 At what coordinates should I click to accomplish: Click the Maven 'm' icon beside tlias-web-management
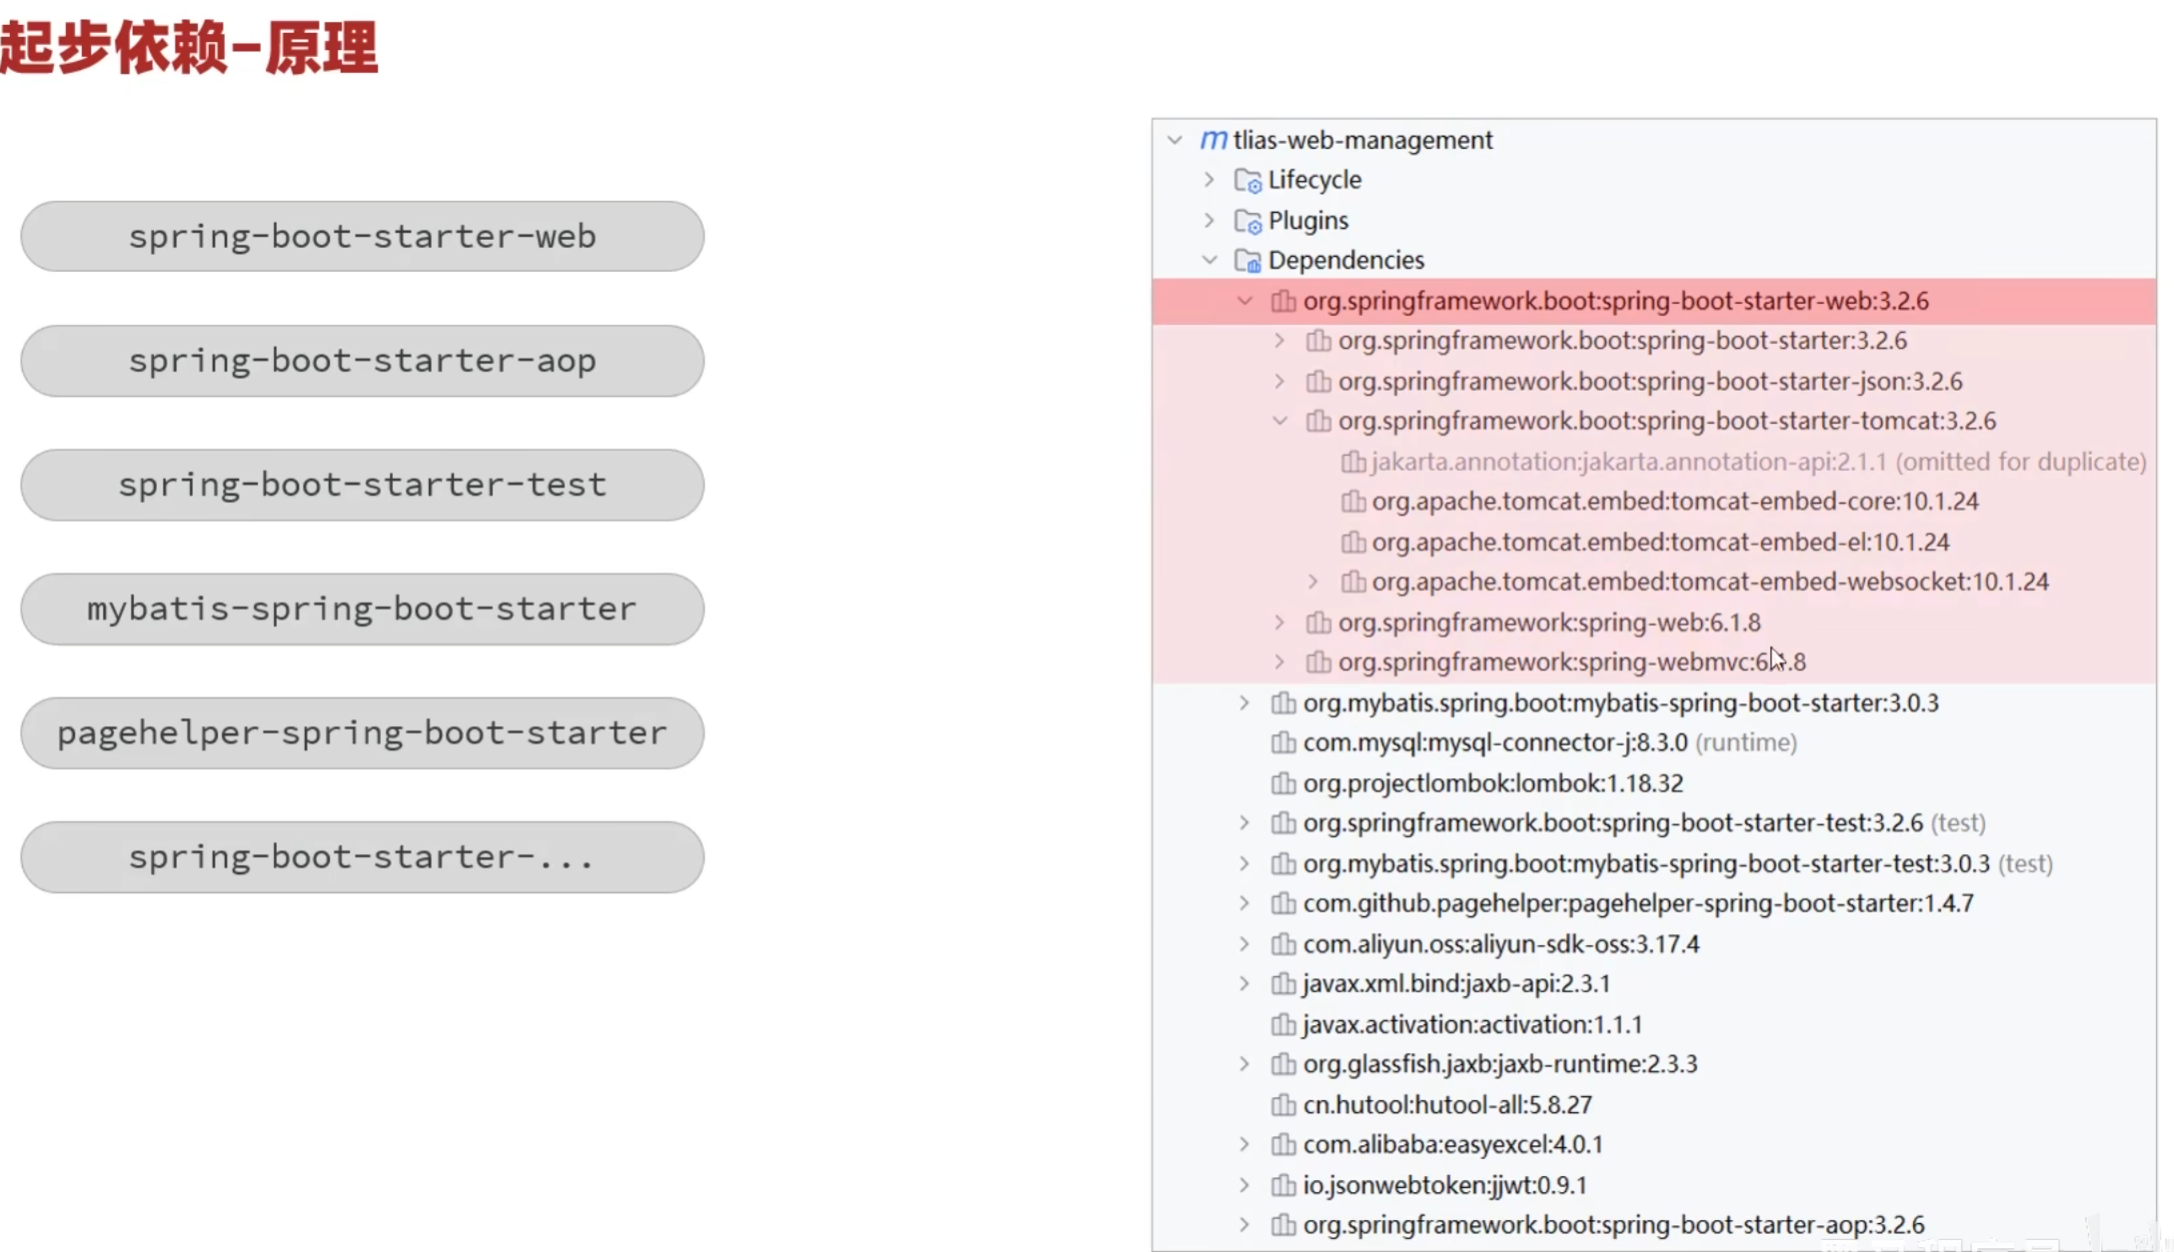click(x=1213, y=140)
